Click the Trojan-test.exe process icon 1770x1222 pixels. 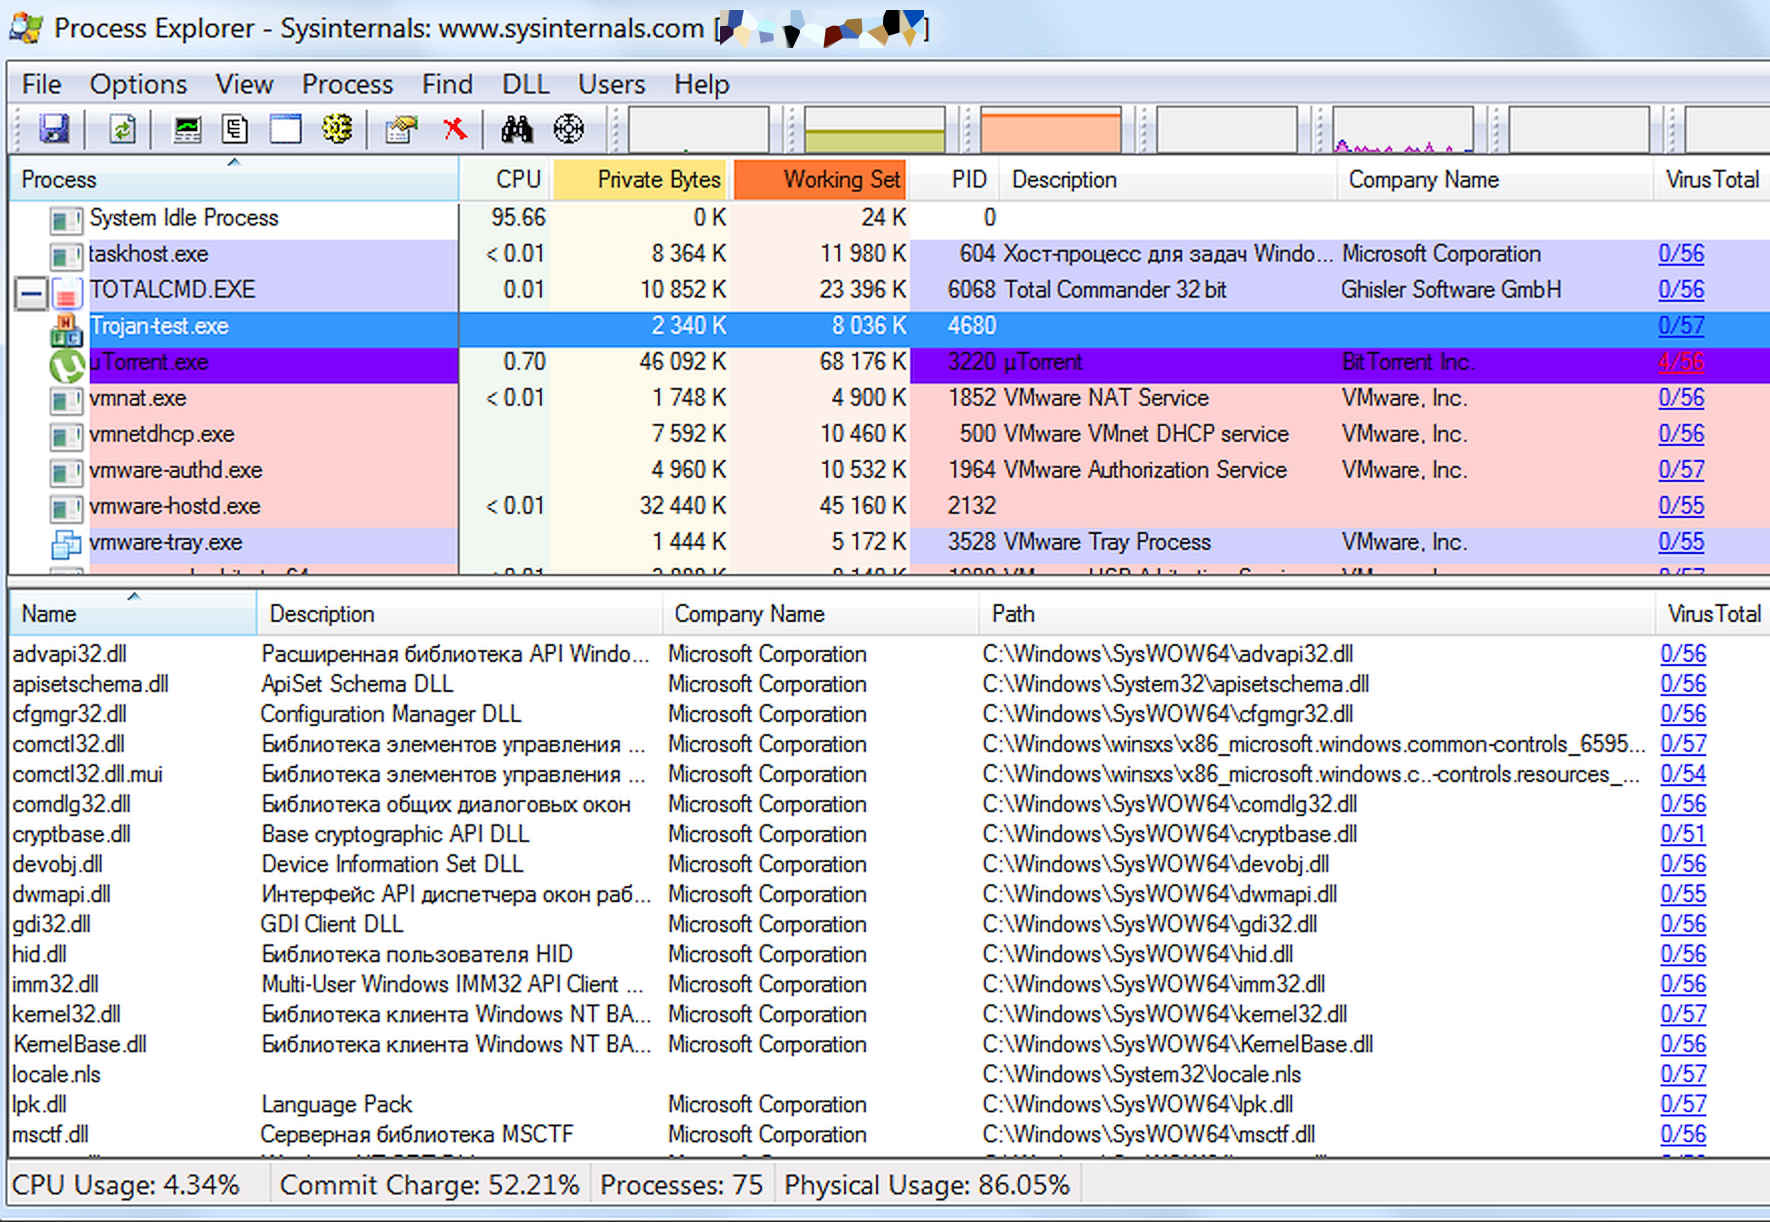point(66,328)
